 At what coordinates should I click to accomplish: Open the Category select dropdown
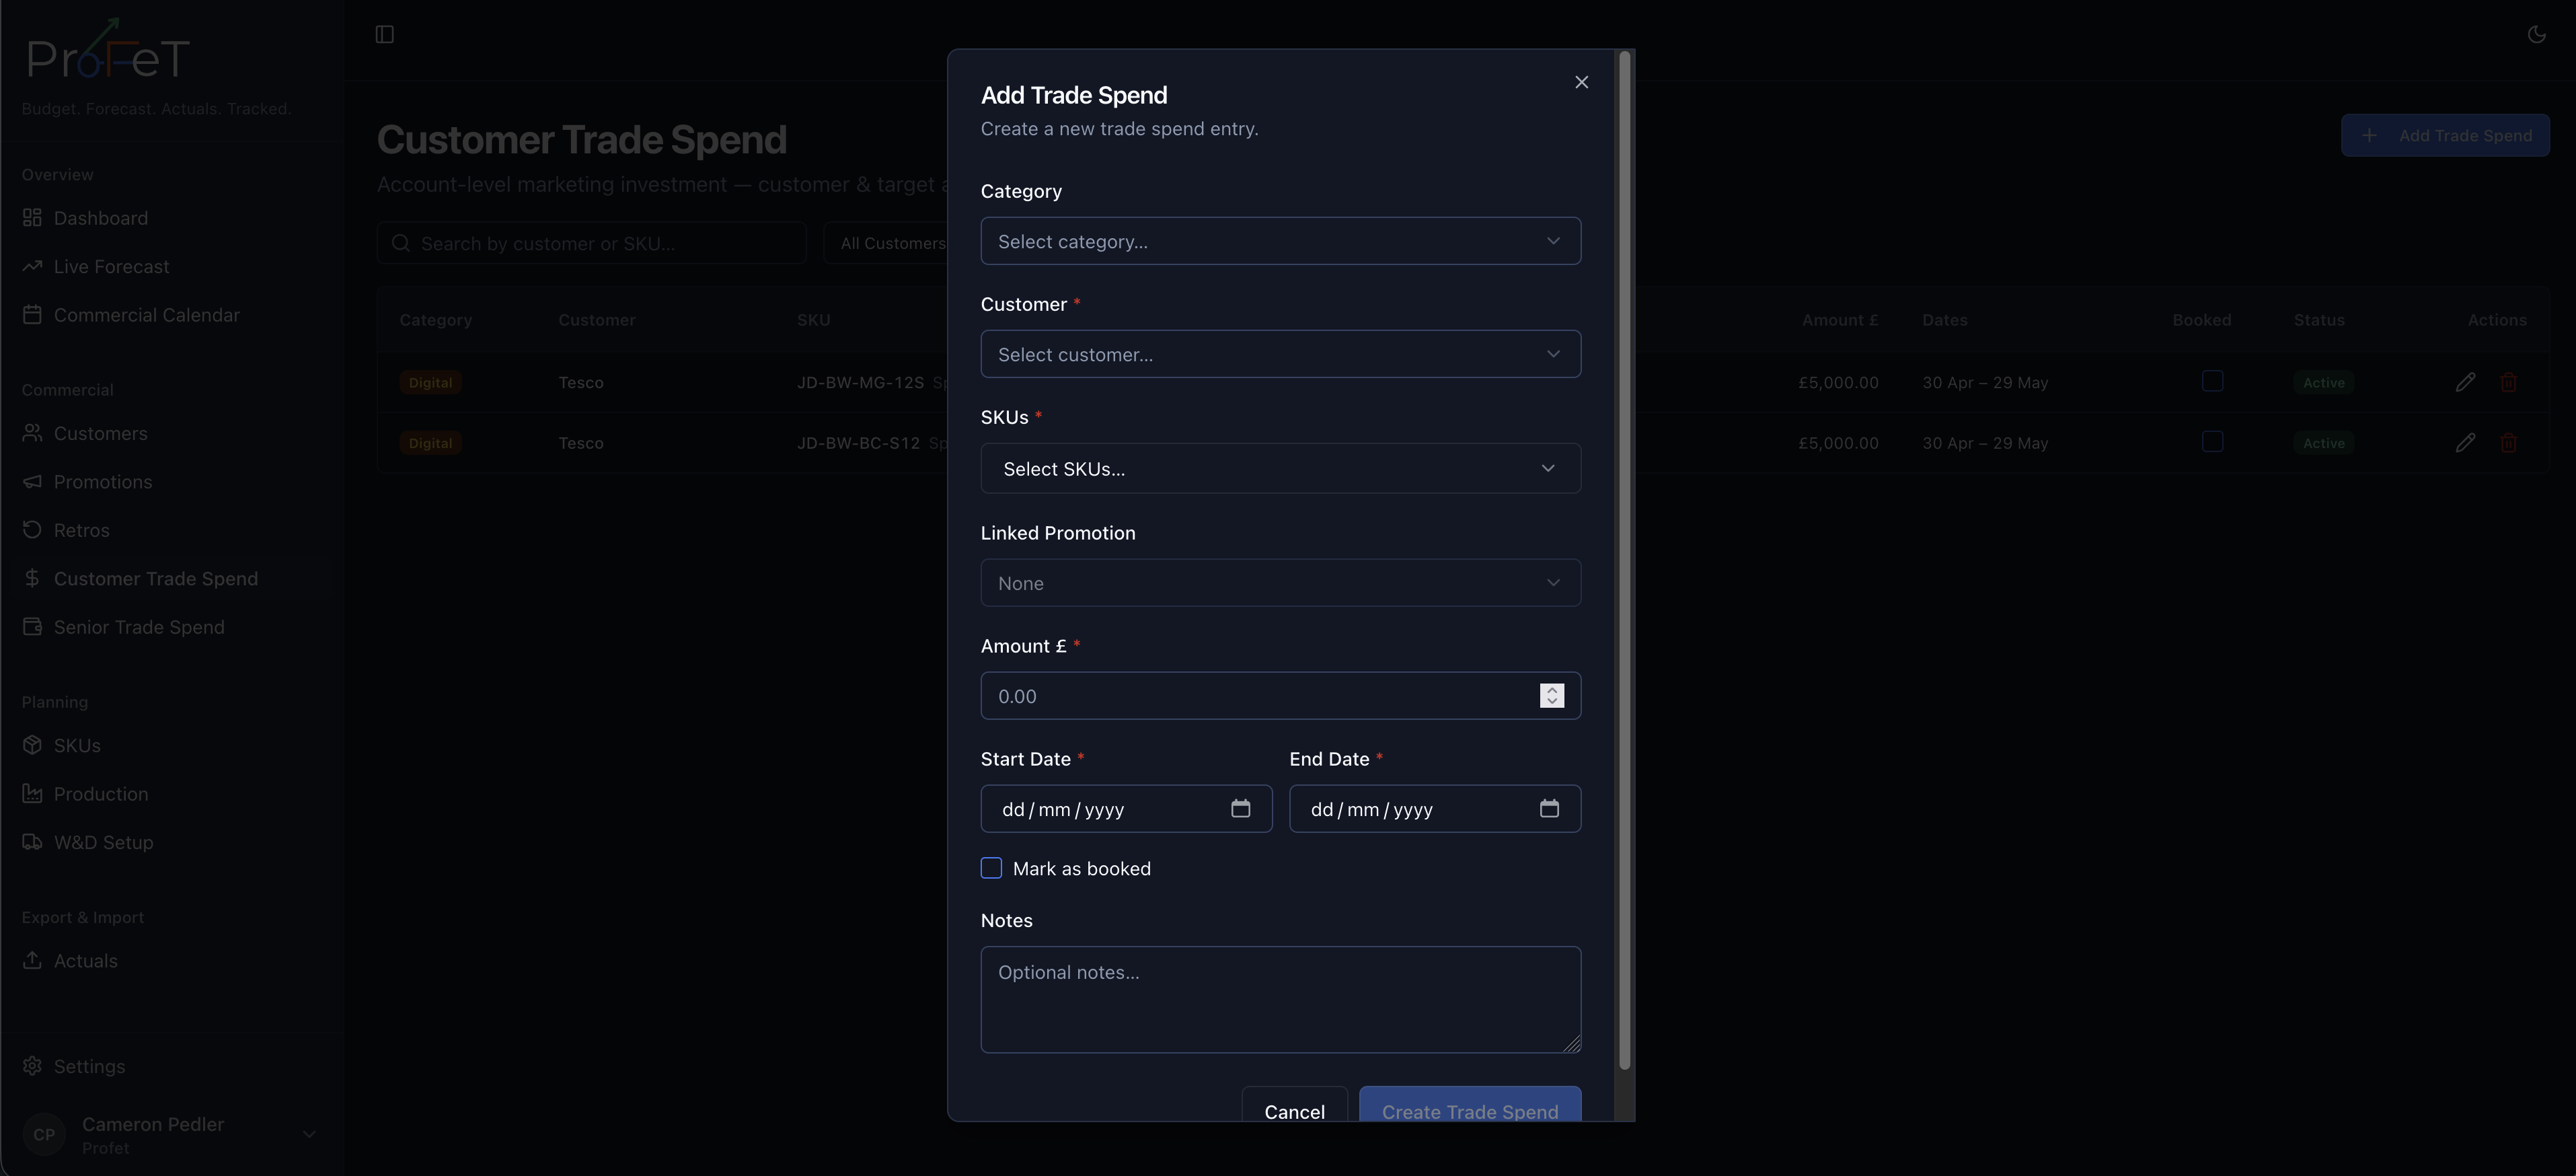pos(1280,241)
